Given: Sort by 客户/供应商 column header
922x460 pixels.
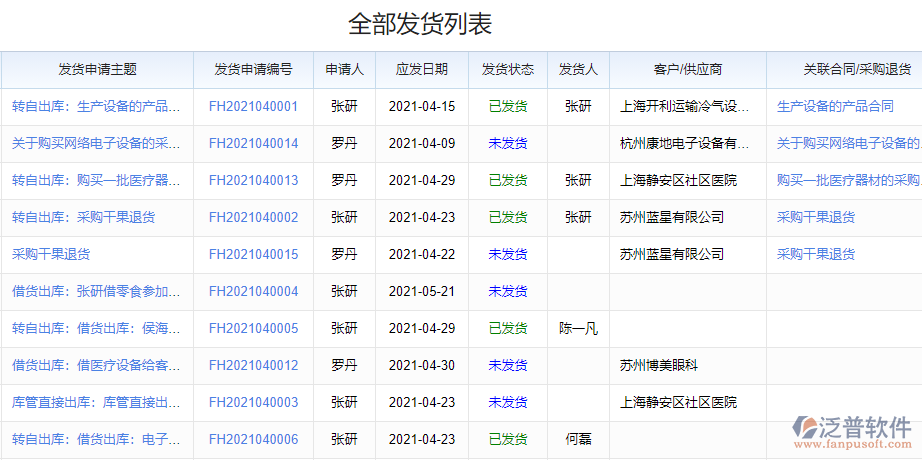Looking at the screenshot, I should (x=688, y=70).
